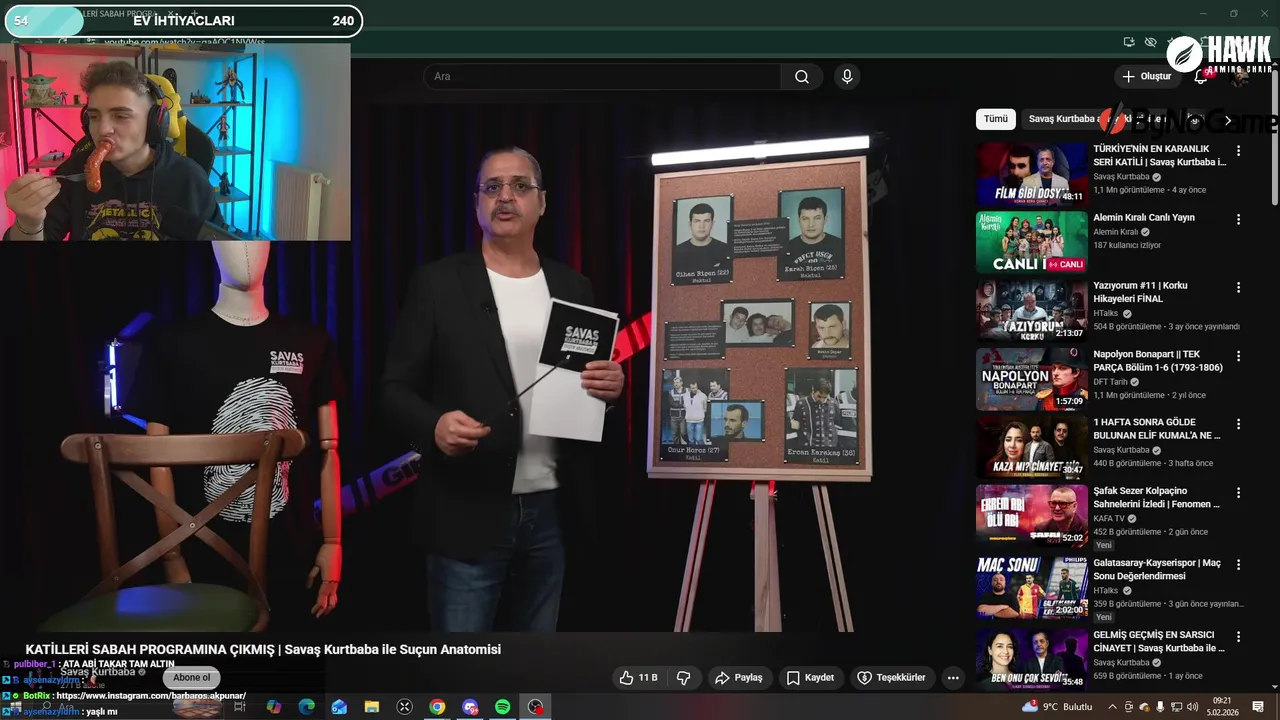
Task: Open the Instagram link in BotRix chat message
Action: [151, 696]
